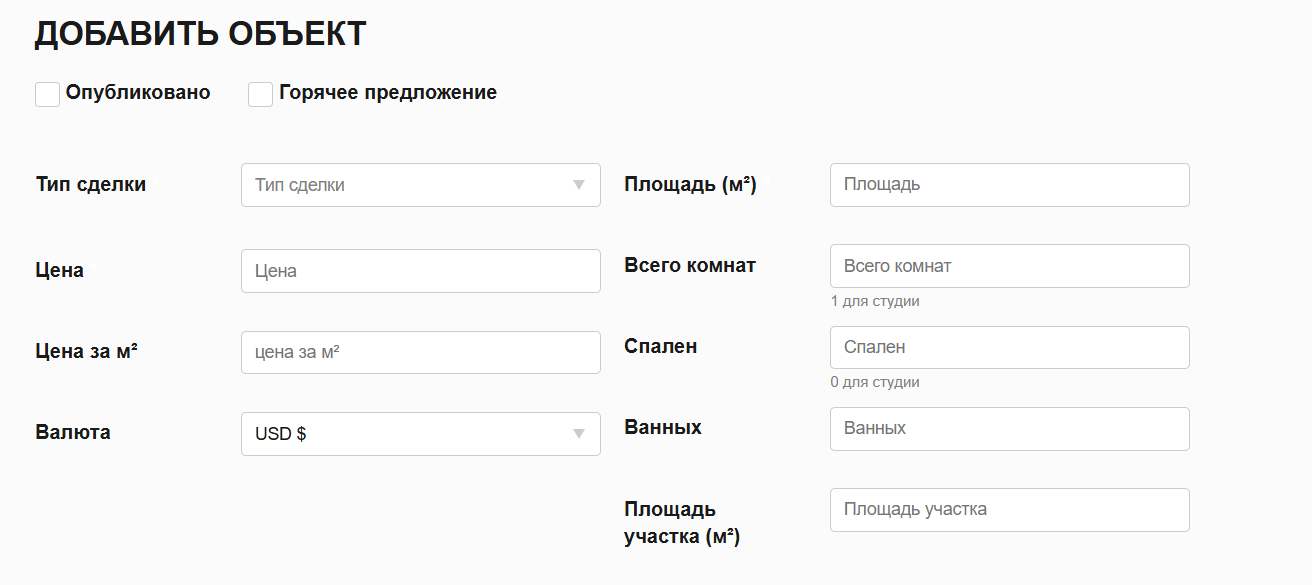Click the Площадь участка (м²) label
This screenshot has height=585, width=1312.
tap(682, 523)
